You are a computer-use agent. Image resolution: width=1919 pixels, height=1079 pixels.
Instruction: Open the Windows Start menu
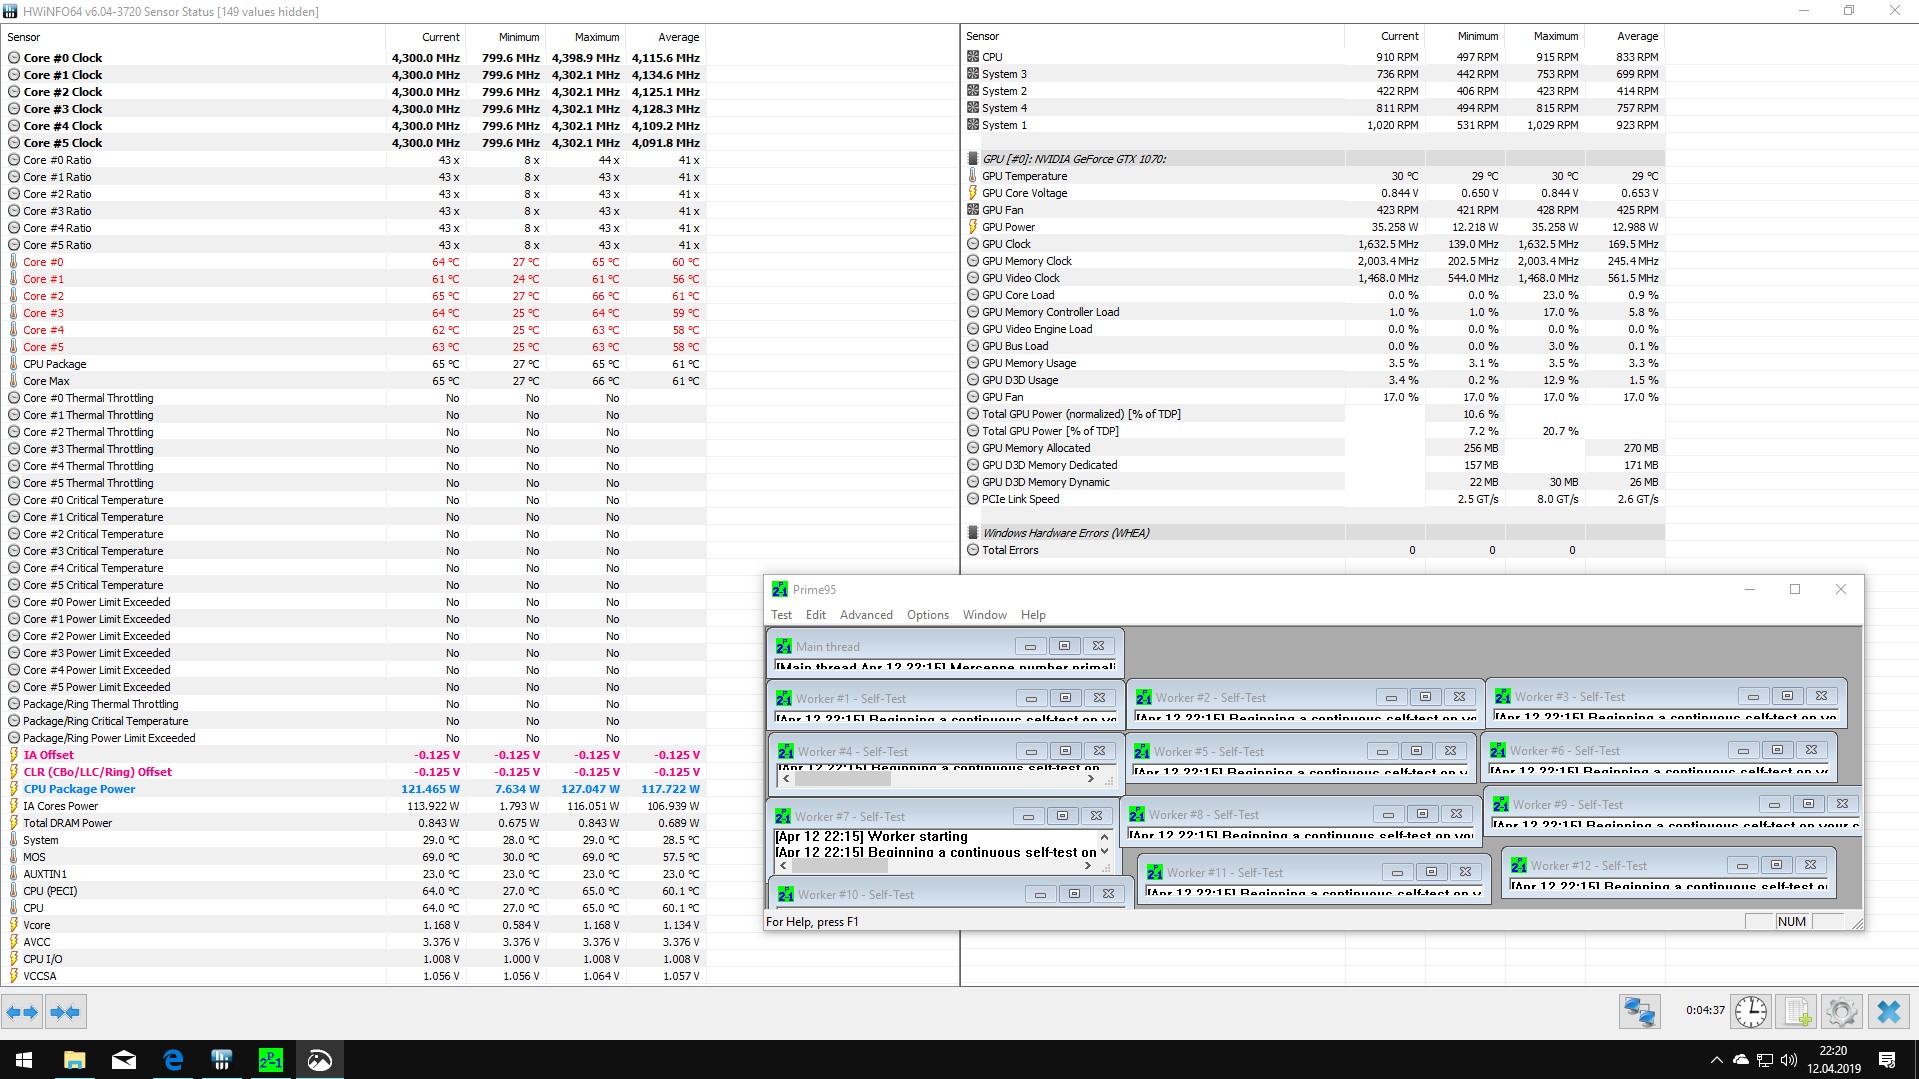[x=24, y=1060]
